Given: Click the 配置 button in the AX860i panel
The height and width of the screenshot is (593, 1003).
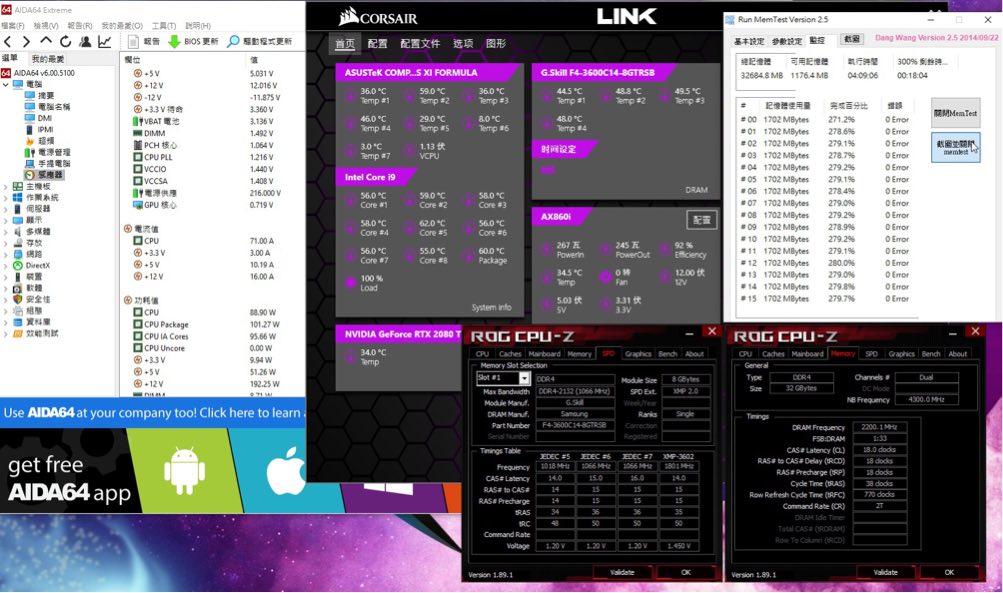Looking at the screenshot, I should [701, 219].
